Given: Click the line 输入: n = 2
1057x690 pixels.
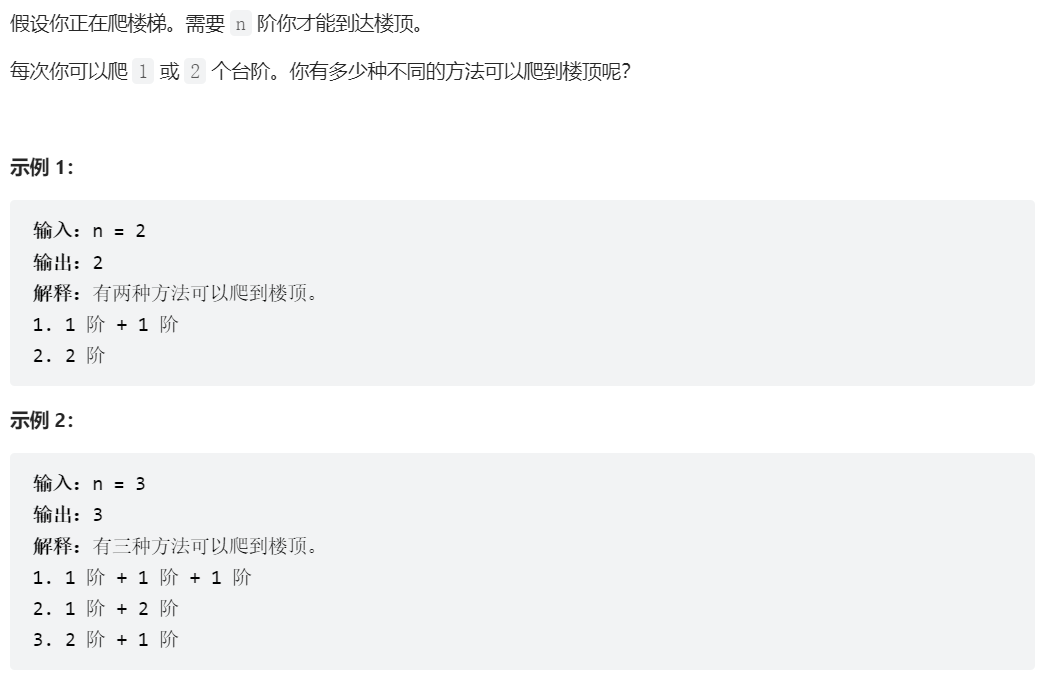Looking at the screenshot, I should coord(89,231).
